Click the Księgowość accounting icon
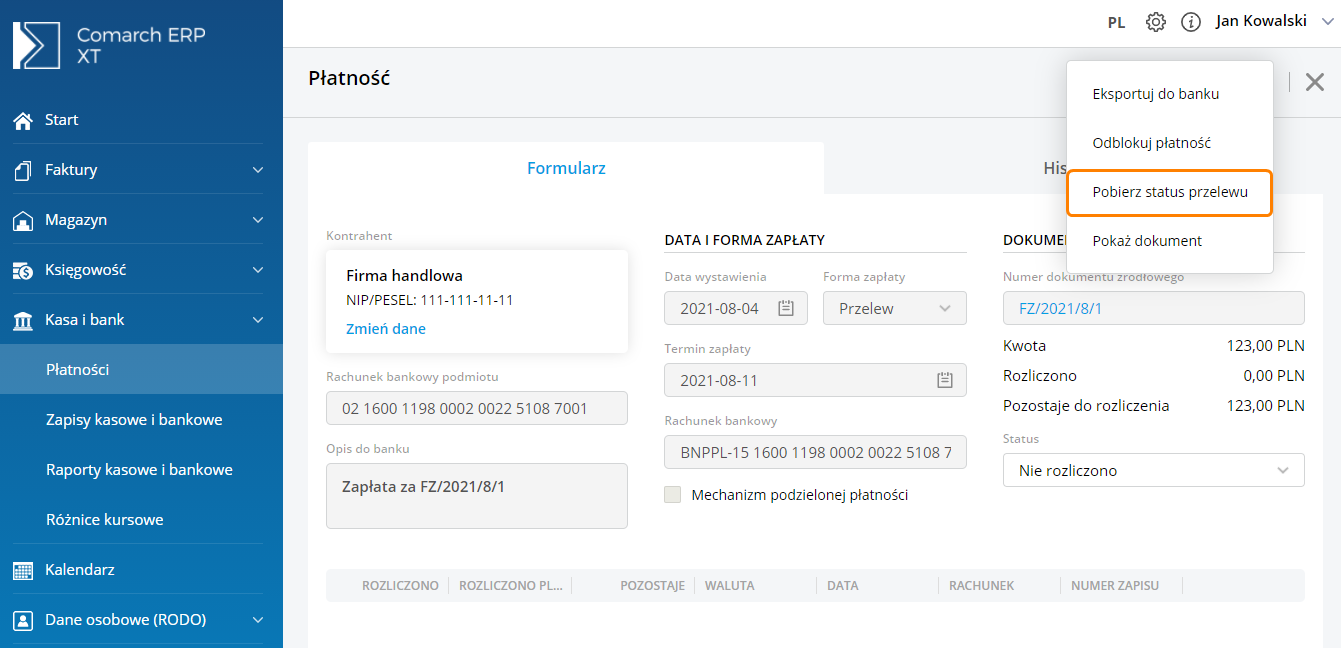 (x=23, y=270)
